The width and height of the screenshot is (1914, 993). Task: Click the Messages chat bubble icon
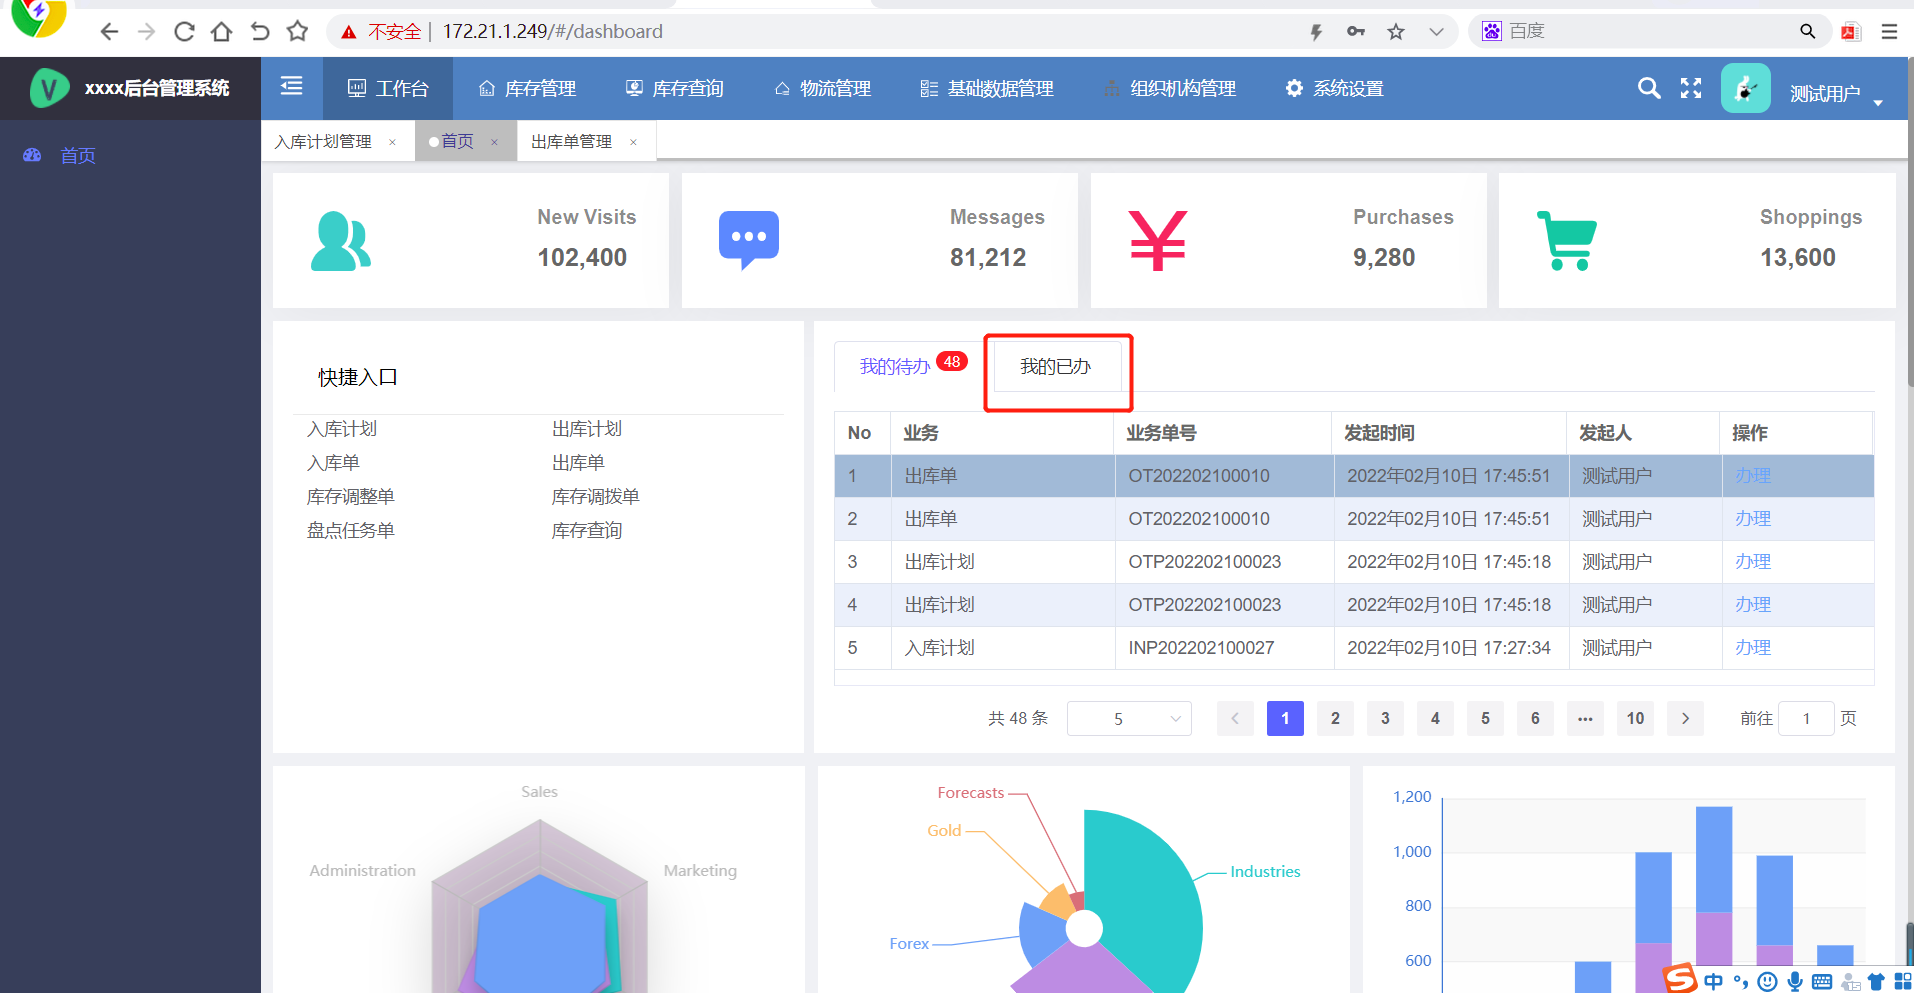[x=749, y=240]
